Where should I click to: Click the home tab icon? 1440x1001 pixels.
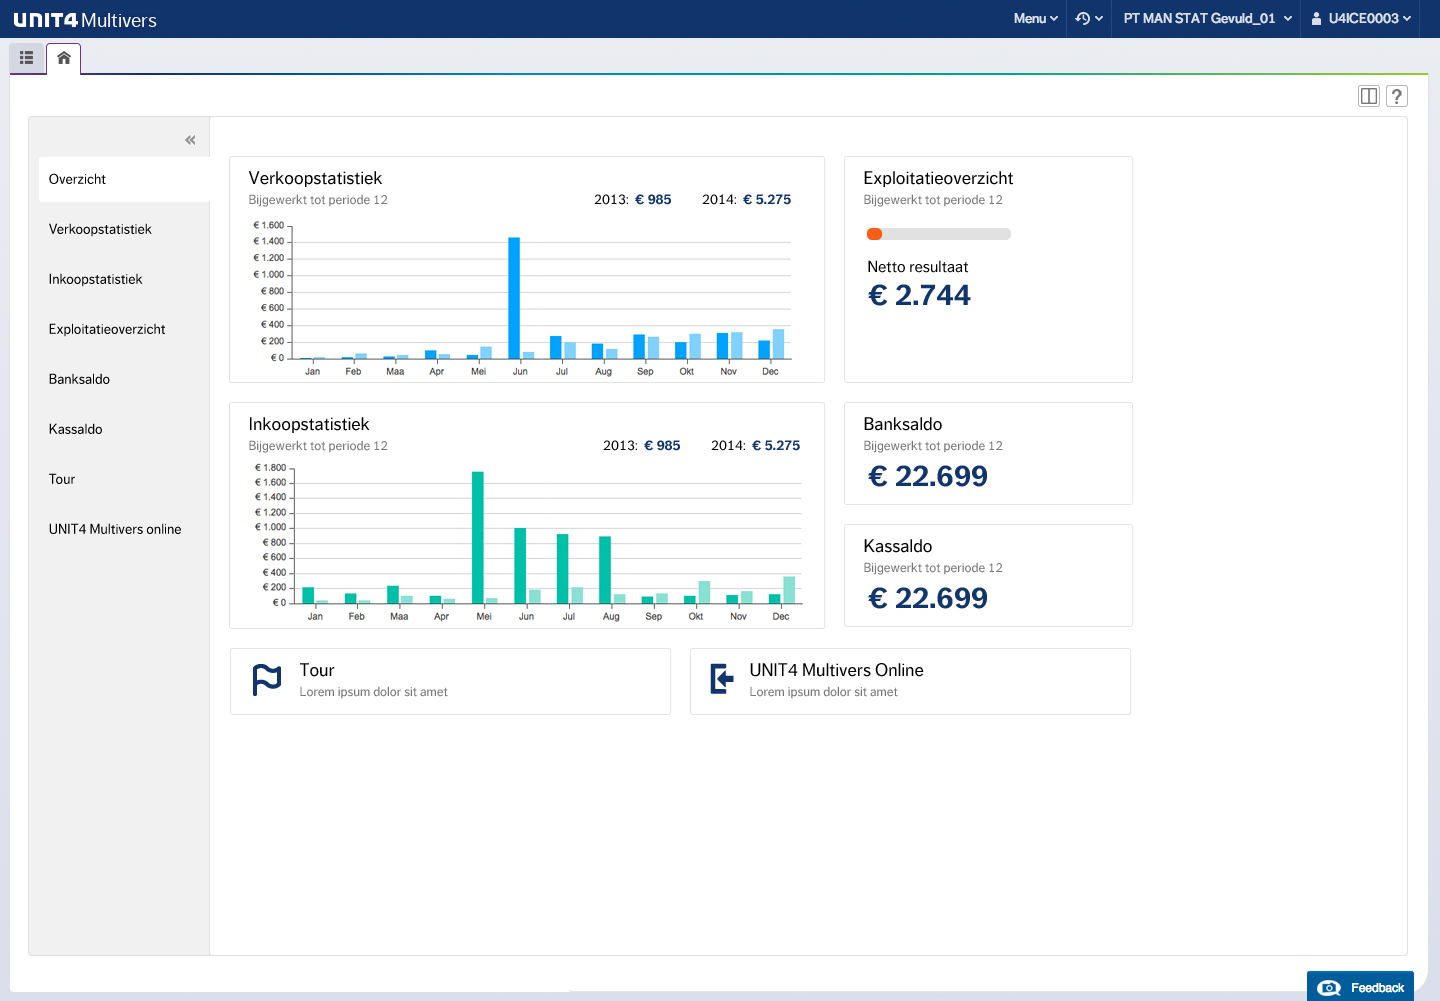tap(63, 58)
